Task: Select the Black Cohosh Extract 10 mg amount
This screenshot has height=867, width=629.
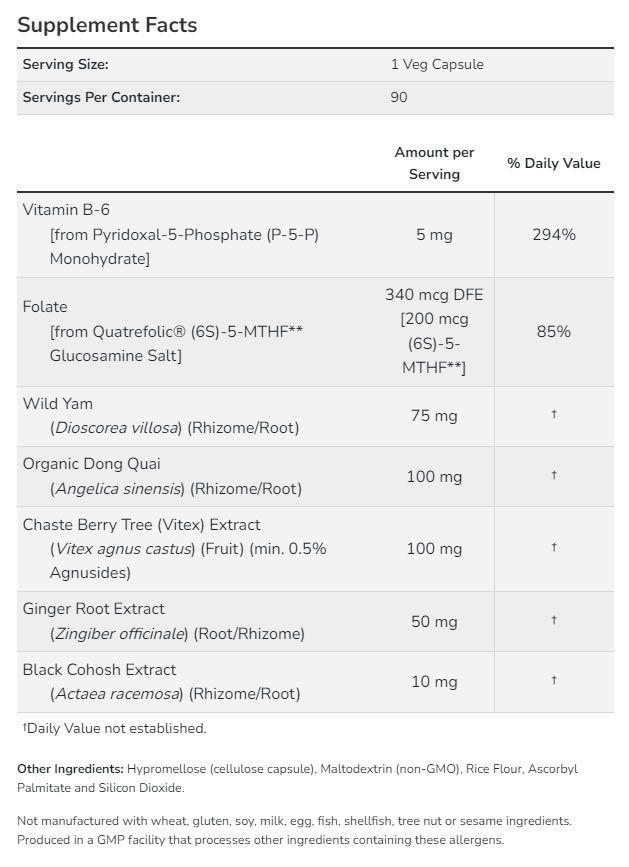Action: [434, 682]
